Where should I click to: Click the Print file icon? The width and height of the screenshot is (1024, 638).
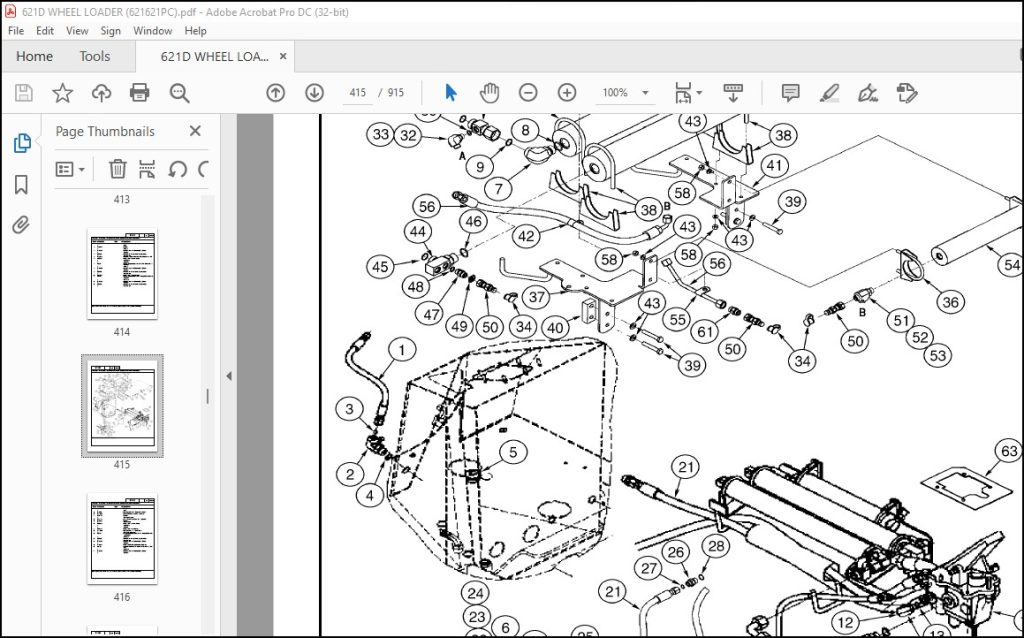click(x=140, y=93)
